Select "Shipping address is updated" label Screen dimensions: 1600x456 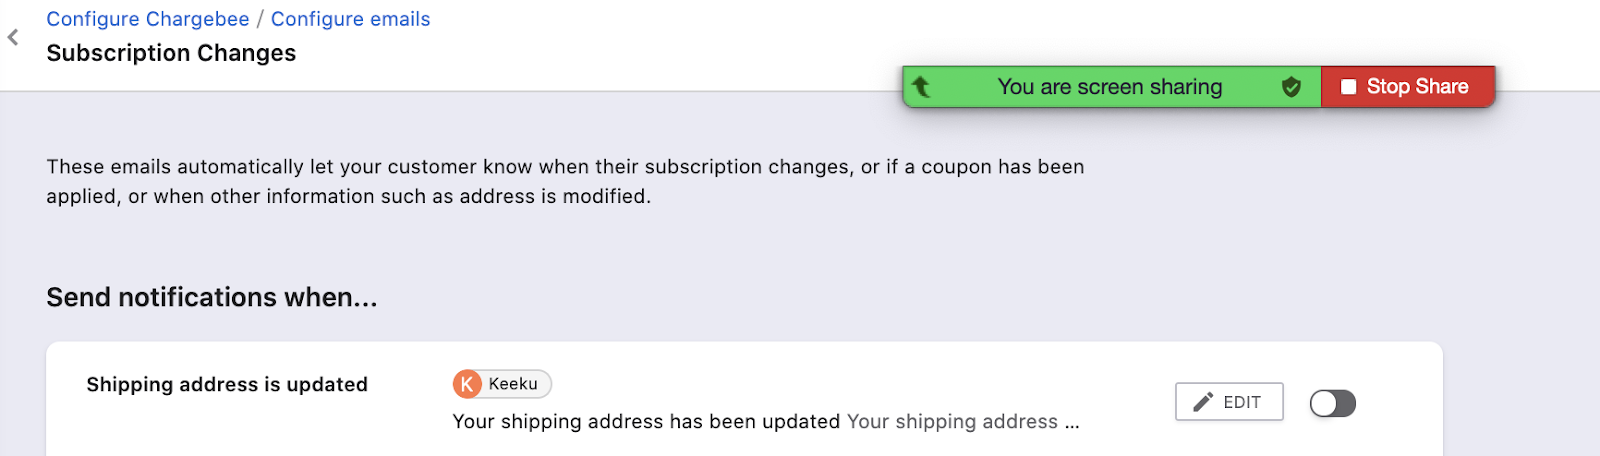click(227, 385)
